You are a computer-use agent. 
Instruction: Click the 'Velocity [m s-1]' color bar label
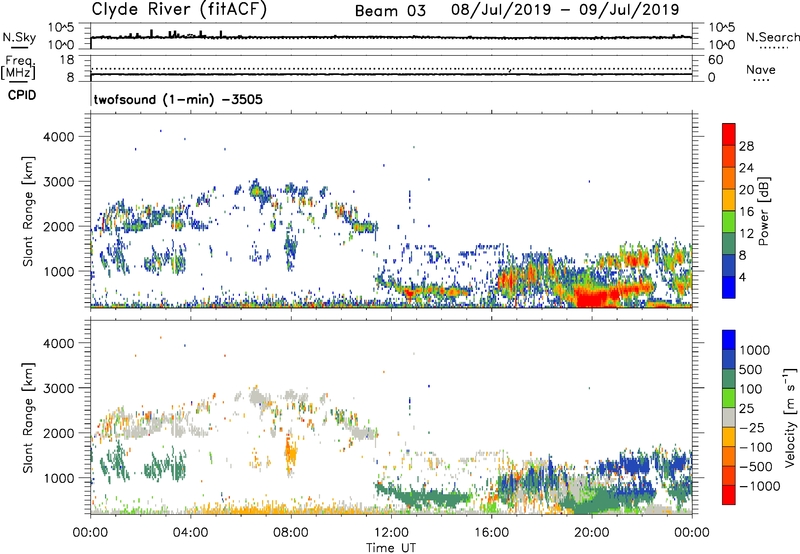coord(790,417)
